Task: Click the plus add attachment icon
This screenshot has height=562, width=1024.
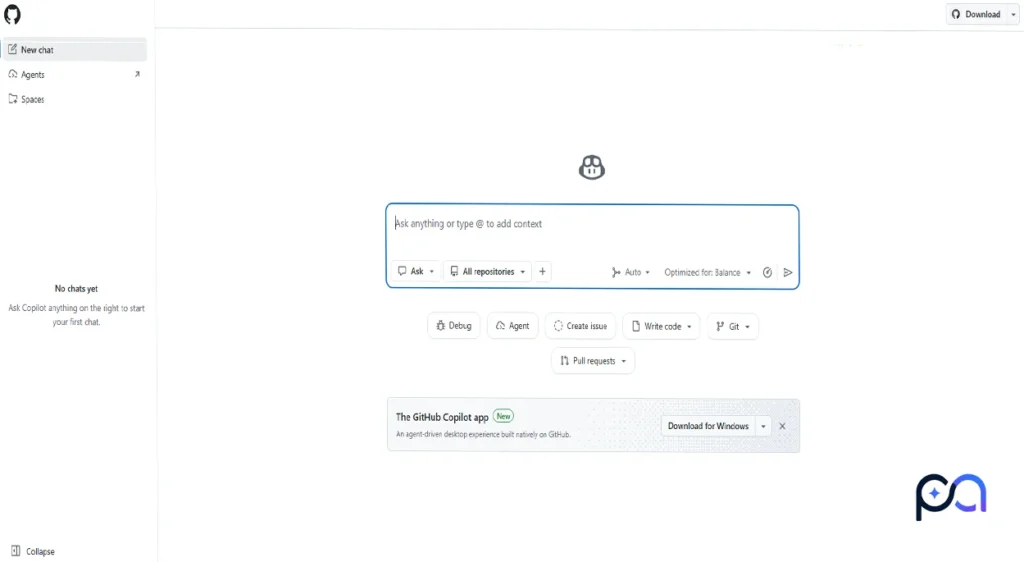Action: coord(542,272)
